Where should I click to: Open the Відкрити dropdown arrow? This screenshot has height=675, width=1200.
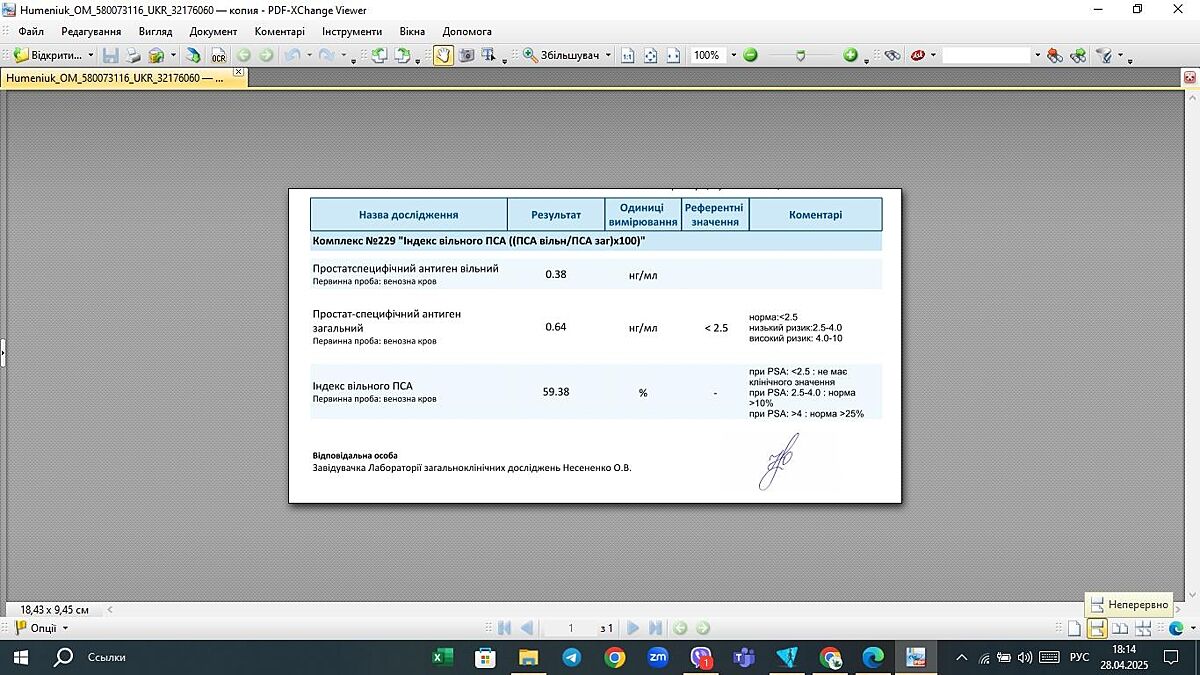tap(91, 55)
